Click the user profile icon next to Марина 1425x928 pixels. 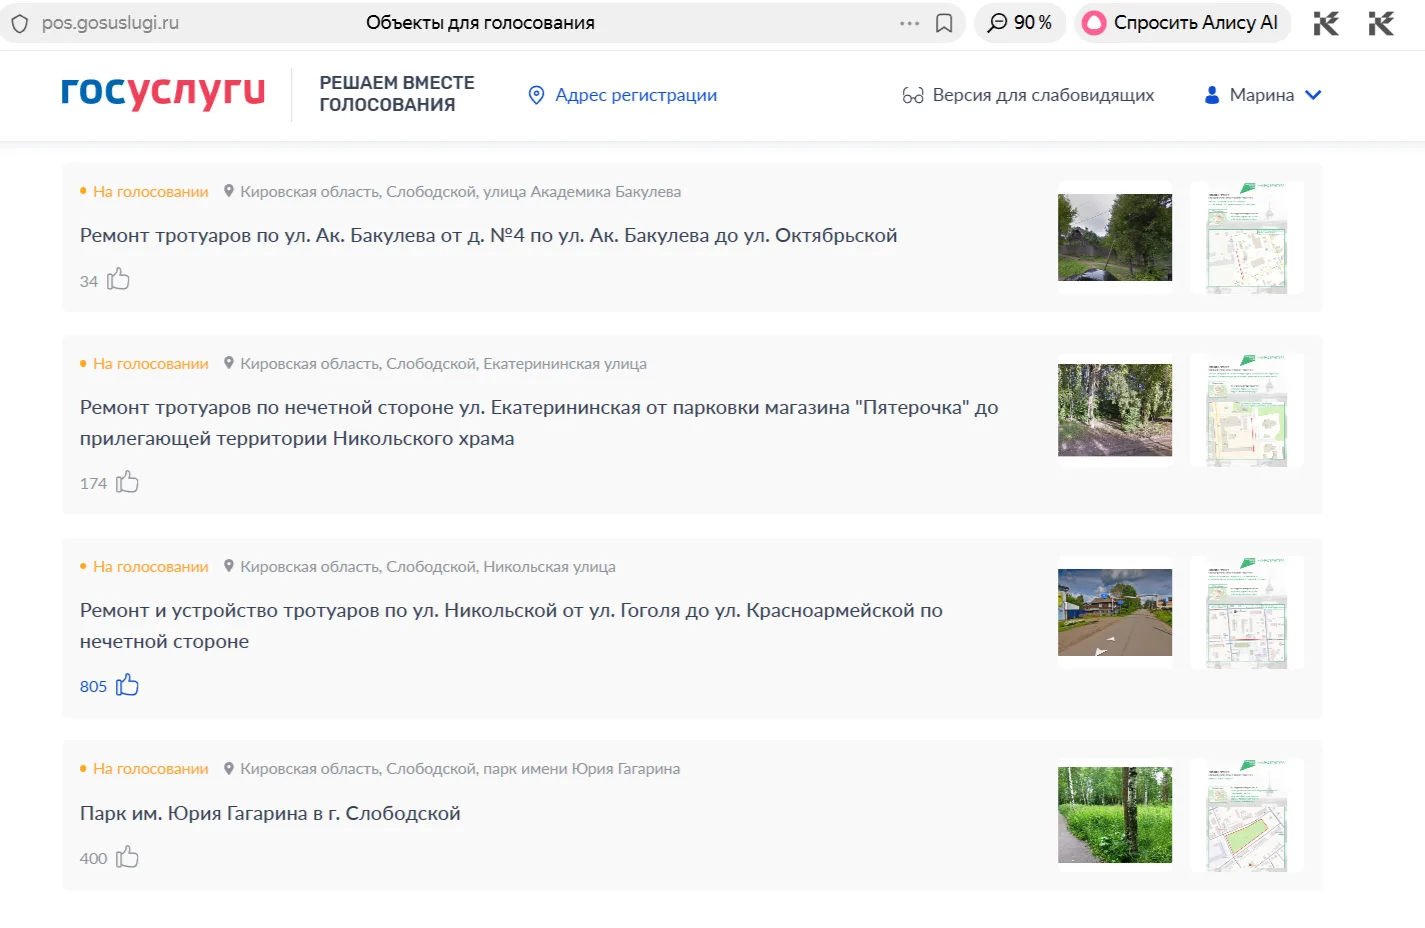pos(1212,95)
